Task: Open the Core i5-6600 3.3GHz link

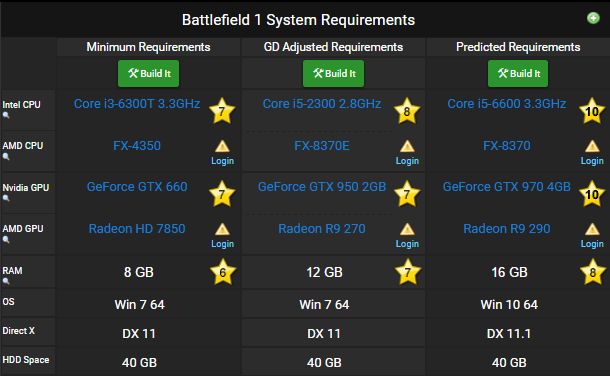Action: (x=507, y=104)
